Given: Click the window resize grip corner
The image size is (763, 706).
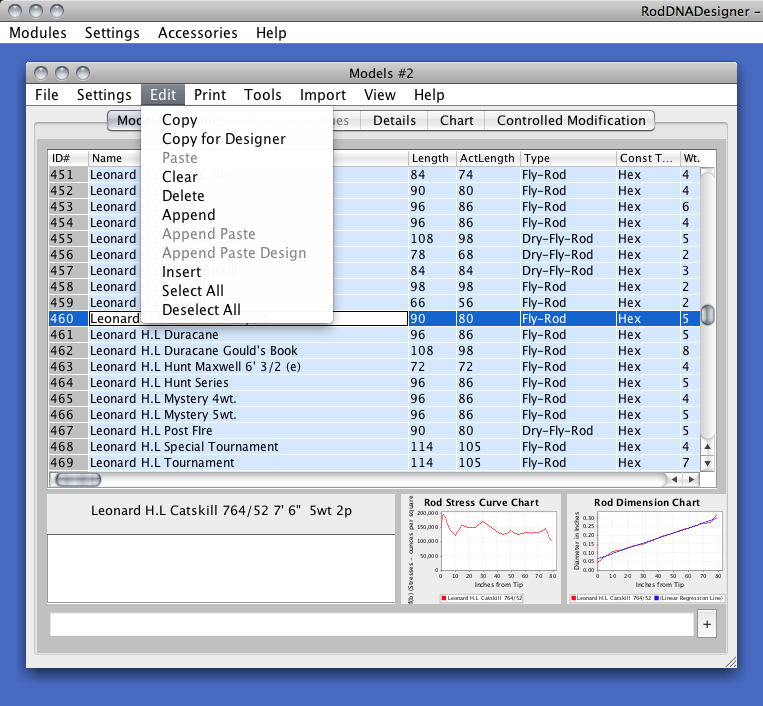Looking at the screenshot, I should pos(731,662).
